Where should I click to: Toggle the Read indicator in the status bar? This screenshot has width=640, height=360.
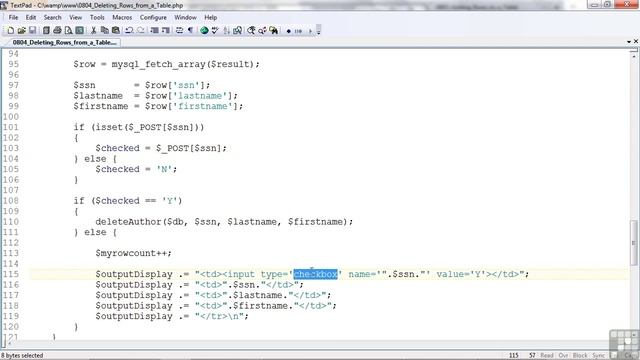click(x=547, y=356)
